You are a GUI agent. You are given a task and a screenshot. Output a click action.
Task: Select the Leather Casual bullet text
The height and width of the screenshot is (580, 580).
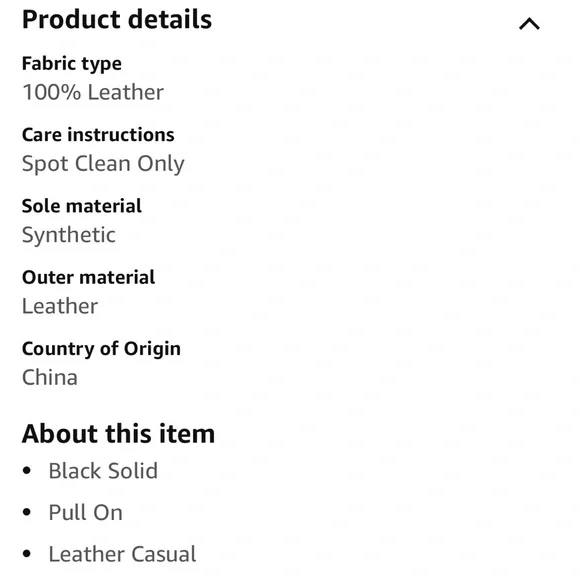coord(122,554)
